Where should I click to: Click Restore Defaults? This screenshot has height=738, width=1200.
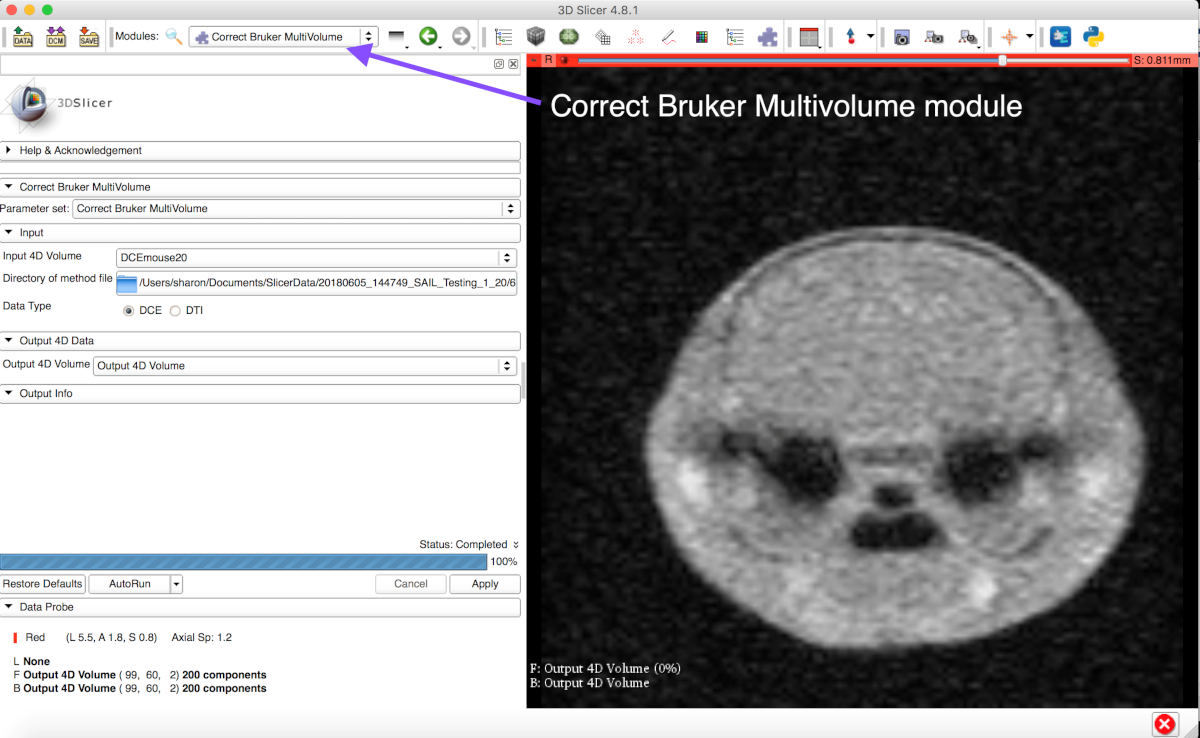click(42, 583)
